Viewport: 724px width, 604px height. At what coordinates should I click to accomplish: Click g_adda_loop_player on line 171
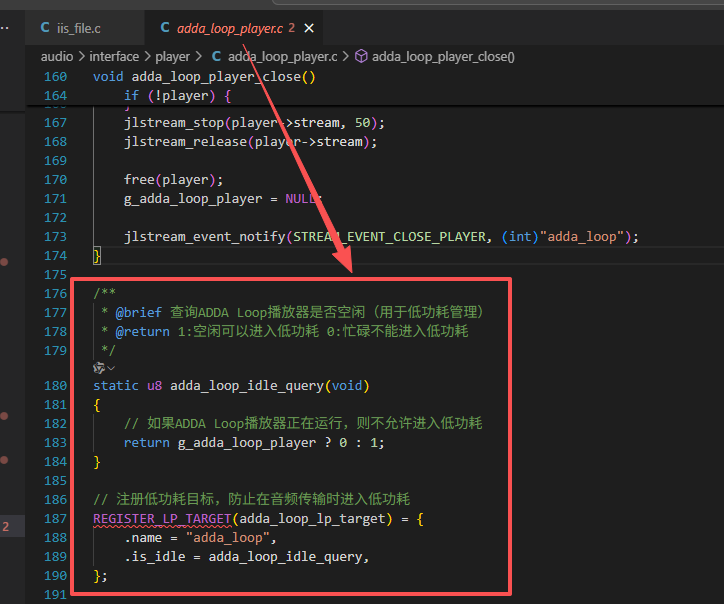point(193,199)
